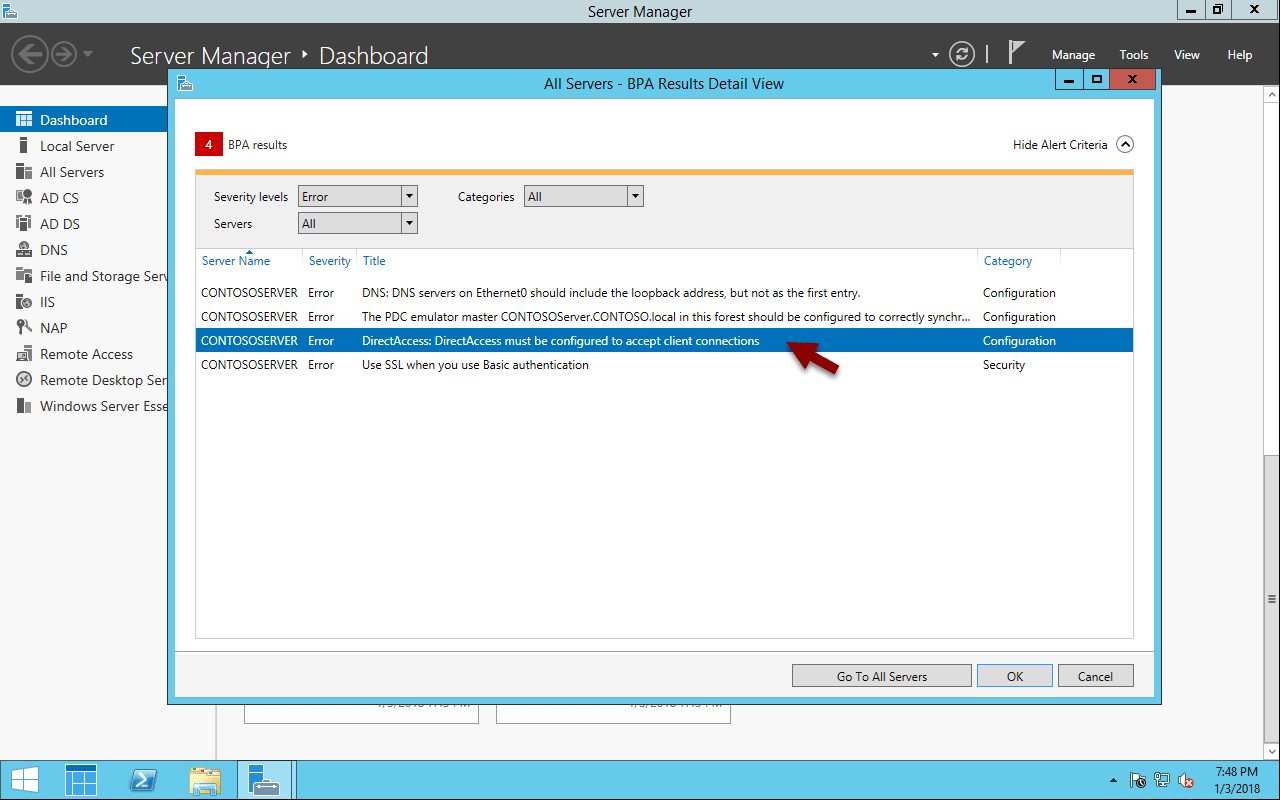Click the Windows Server Essentials icon

24,406
